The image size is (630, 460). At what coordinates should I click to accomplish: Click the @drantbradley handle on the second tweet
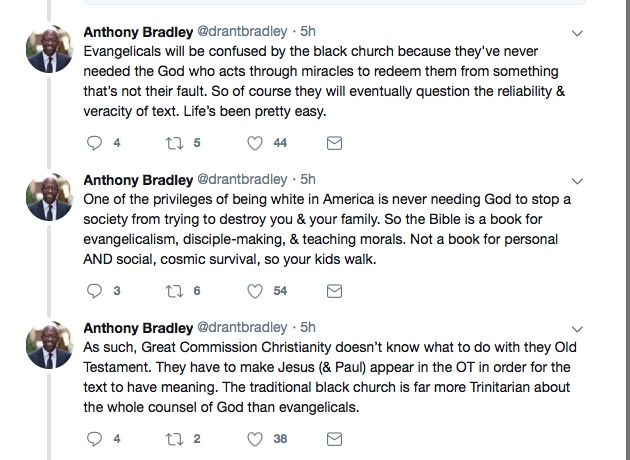click(x=243, y=180)
